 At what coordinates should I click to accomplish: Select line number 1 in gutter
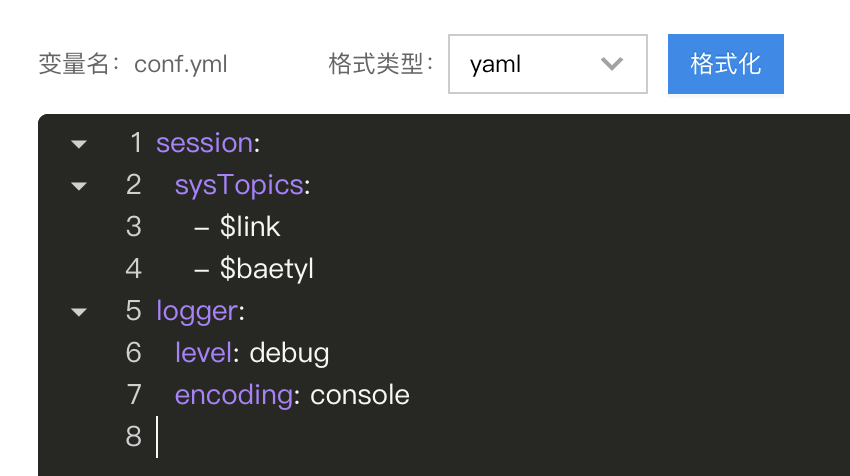(x=136, y=143)
